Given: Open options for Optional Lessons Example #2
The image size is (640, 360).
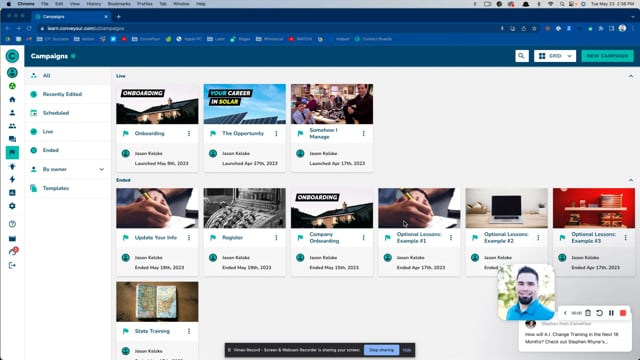Looking at the screenshot, I should click(538, 238).
